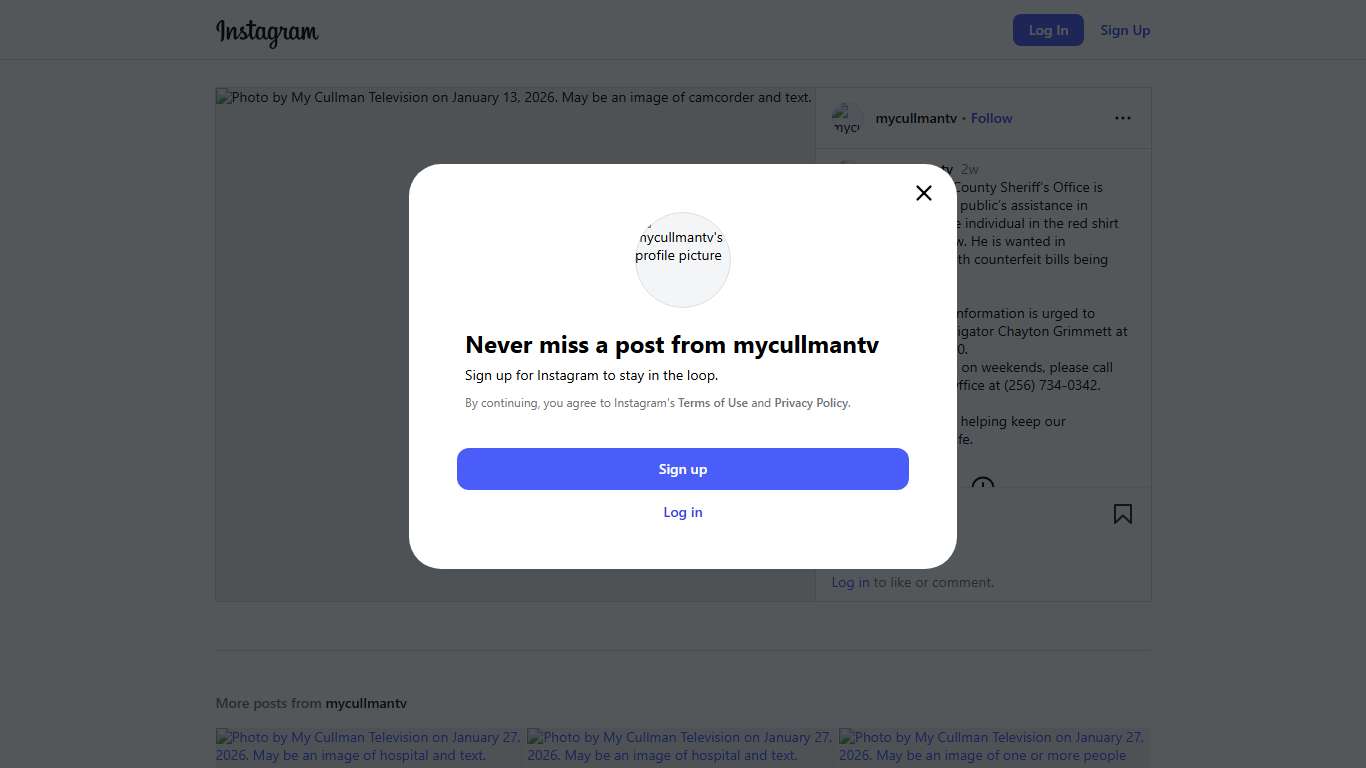Close the sign-up popup with the X
The width and height of the screenshot is (1366, 768).
pyautogui.click(x=924, y=193)
